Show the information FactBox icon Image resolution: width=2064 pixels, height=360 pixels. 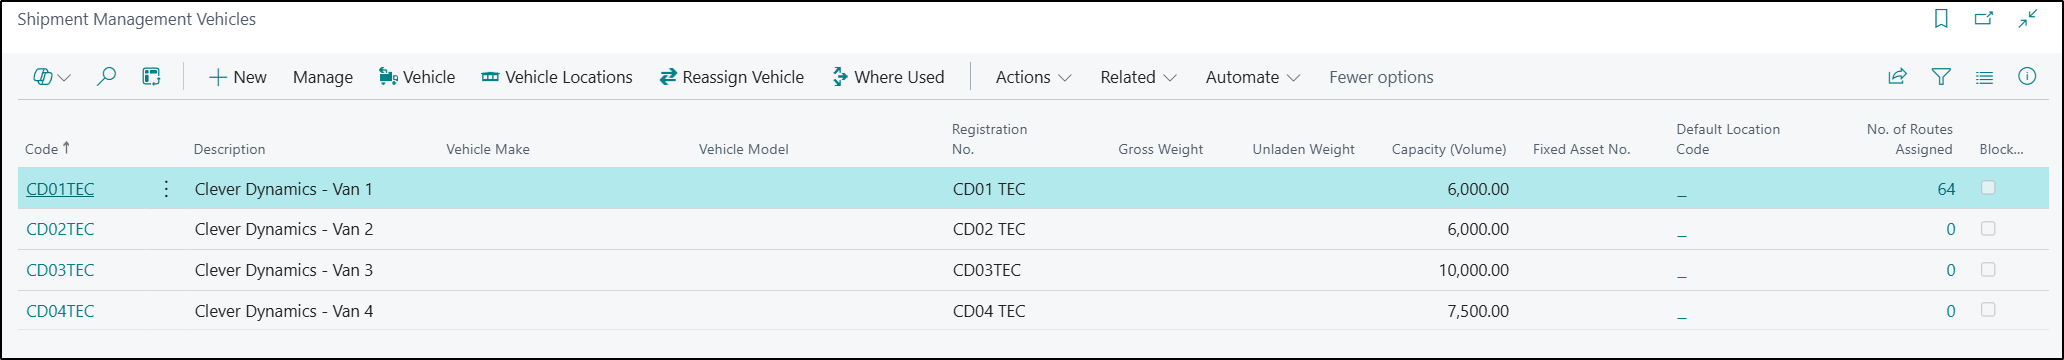pos(2027,77)
